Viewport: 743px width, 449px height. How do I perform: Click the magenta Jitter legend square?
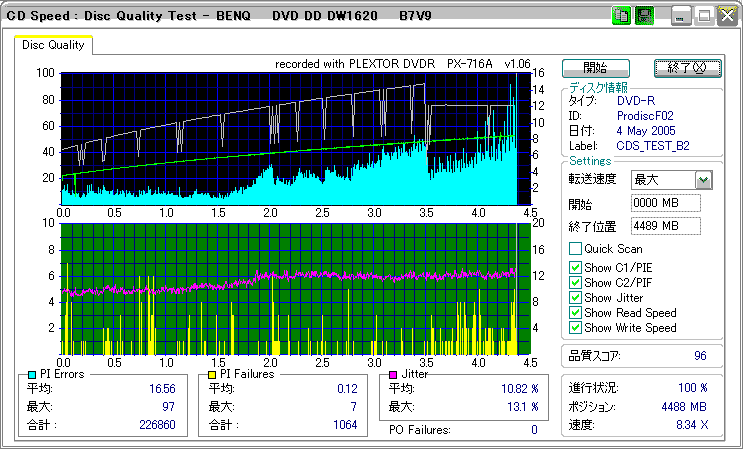(394, 375)
